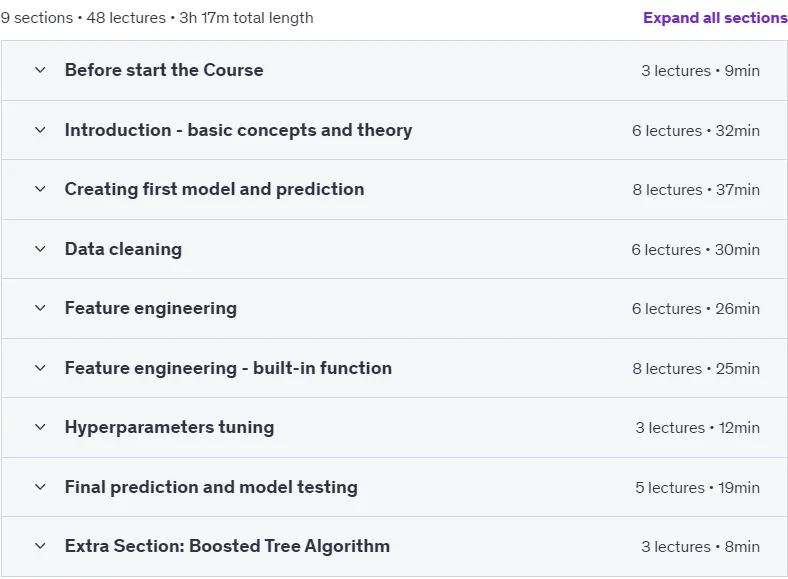Click the 6 lectures • 30min label
Viewport: 788px width, 579px height.
pos(696,250)
